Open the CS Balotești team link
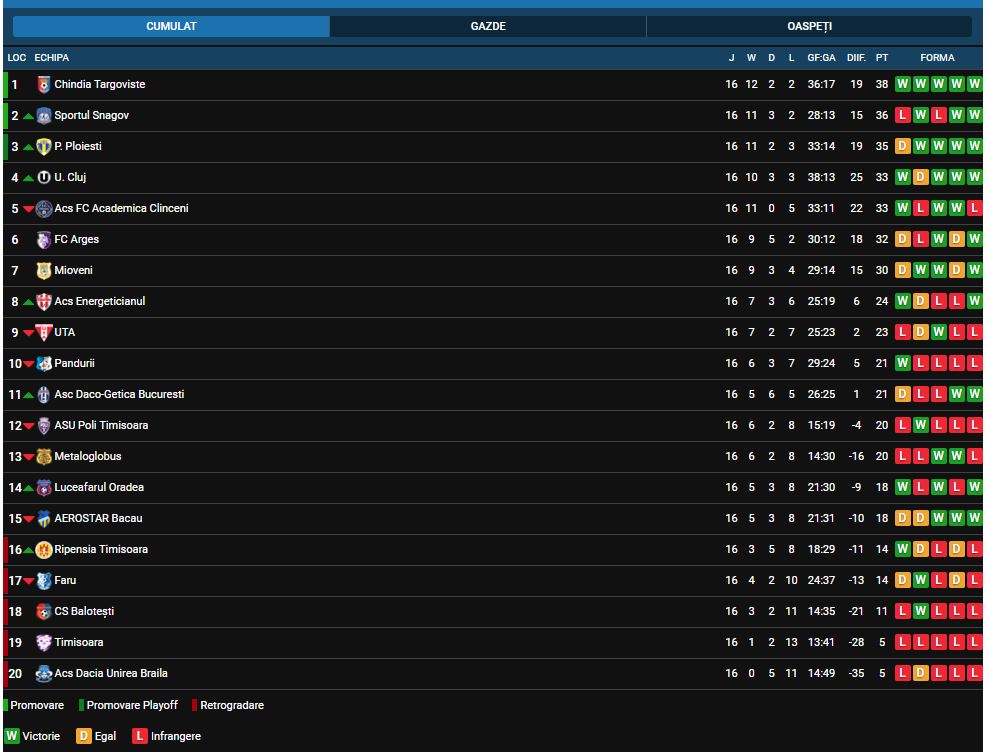This screenshot has height=752, width=989. (84, 611)
